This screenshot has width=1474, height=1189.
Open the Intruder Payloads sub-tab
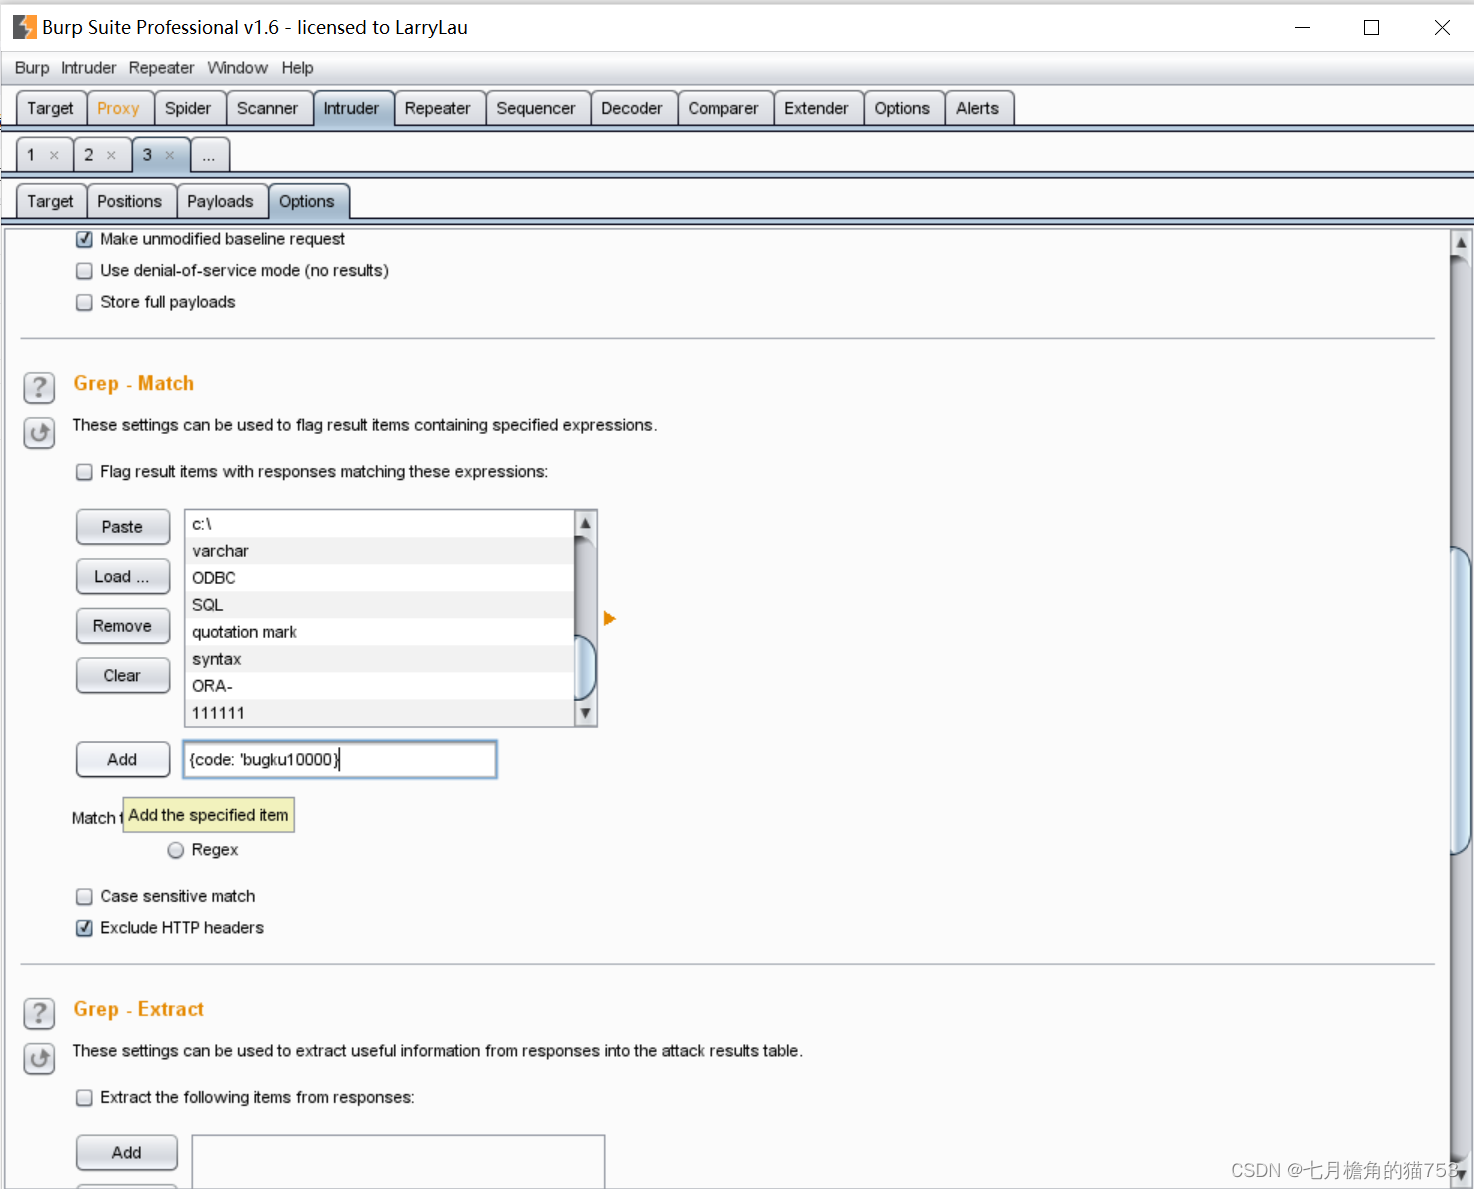pyautogui.click(x=220, y=201)
